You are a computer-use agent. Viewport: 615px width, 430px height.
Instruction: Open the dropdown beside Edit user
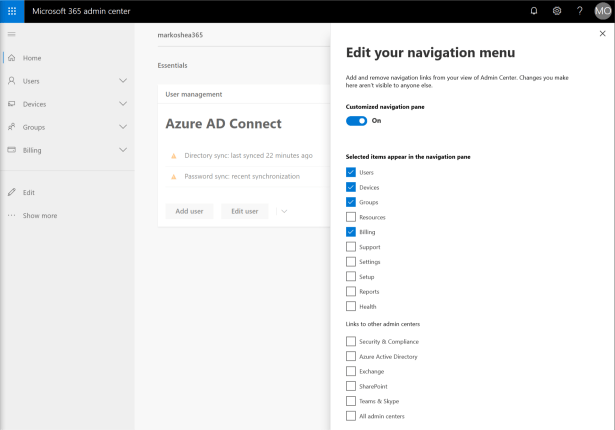click(283, 211)
